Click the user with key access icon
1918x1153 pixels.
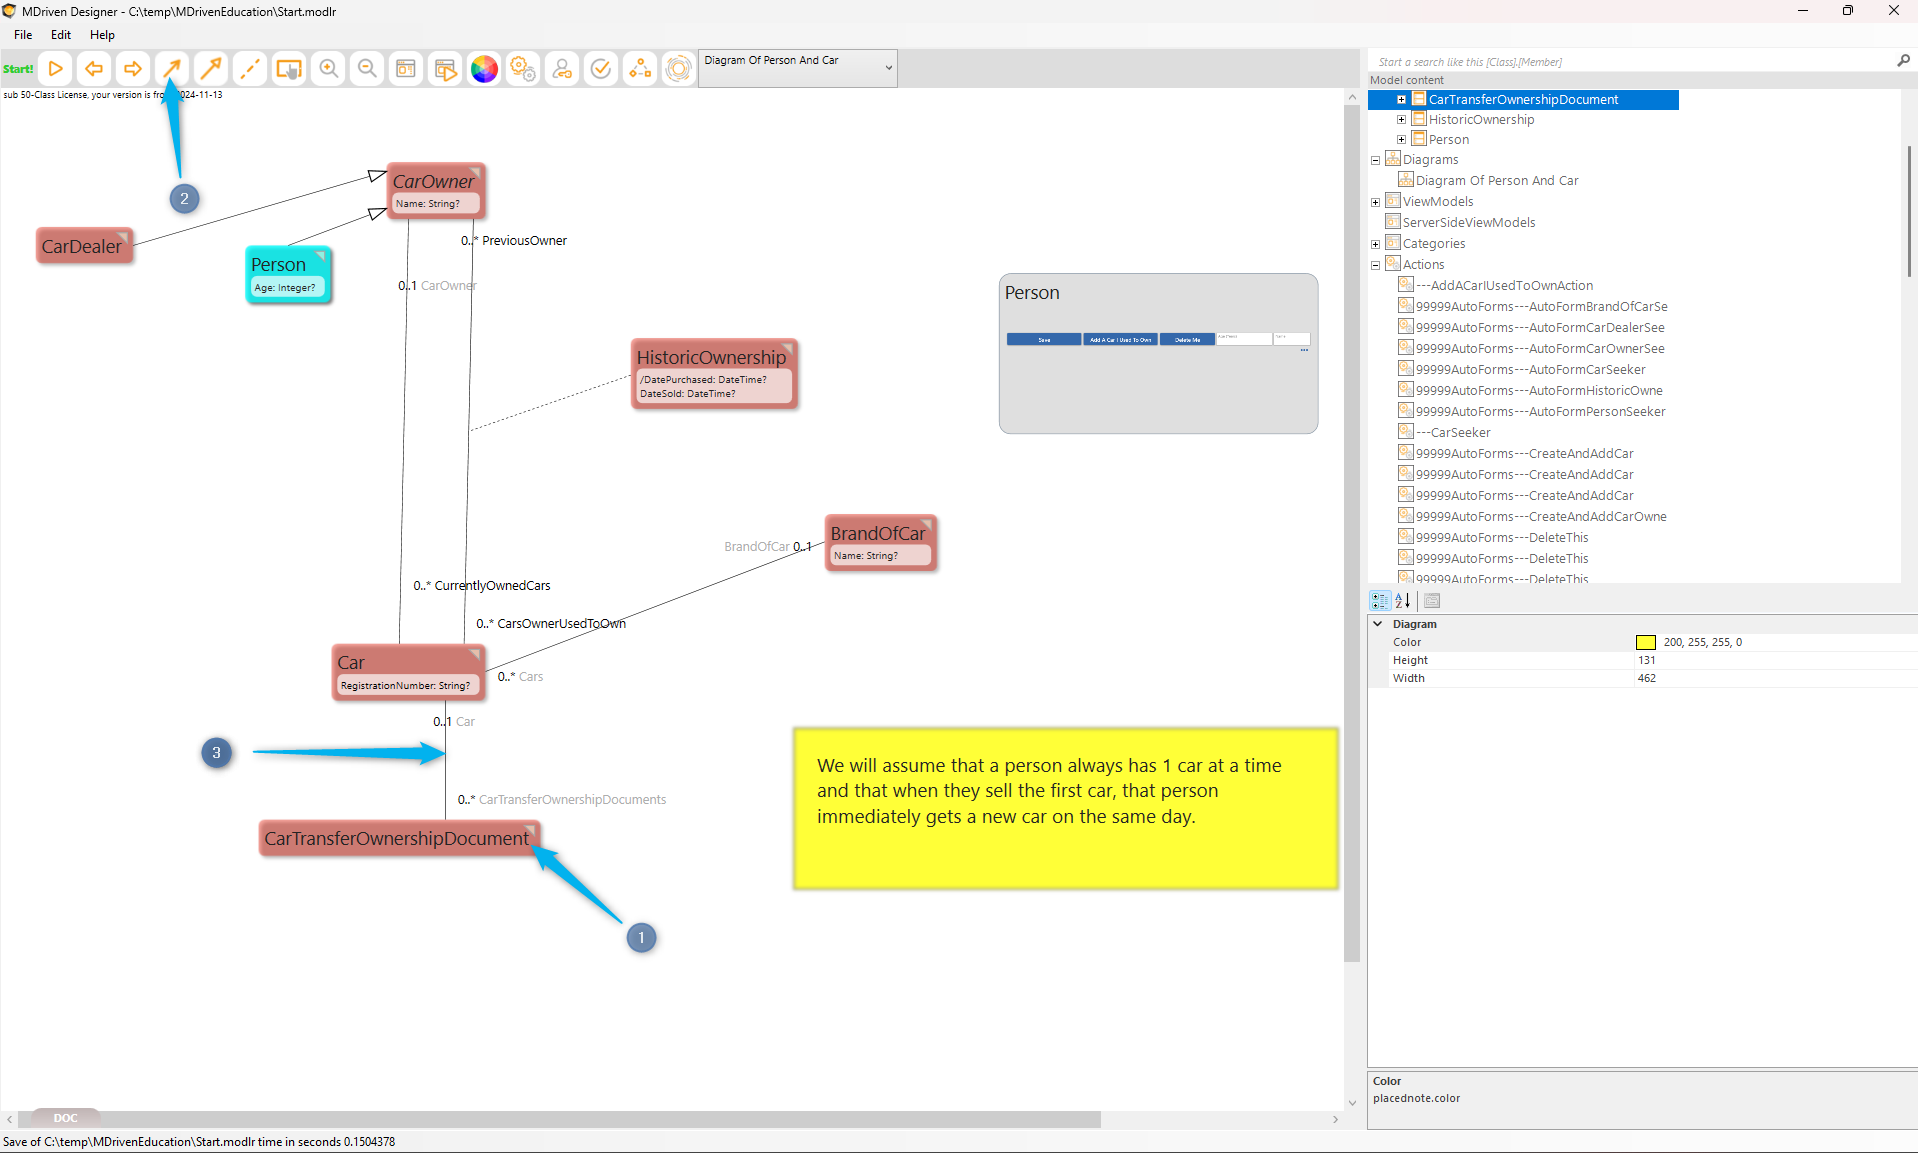click(562, 69)
